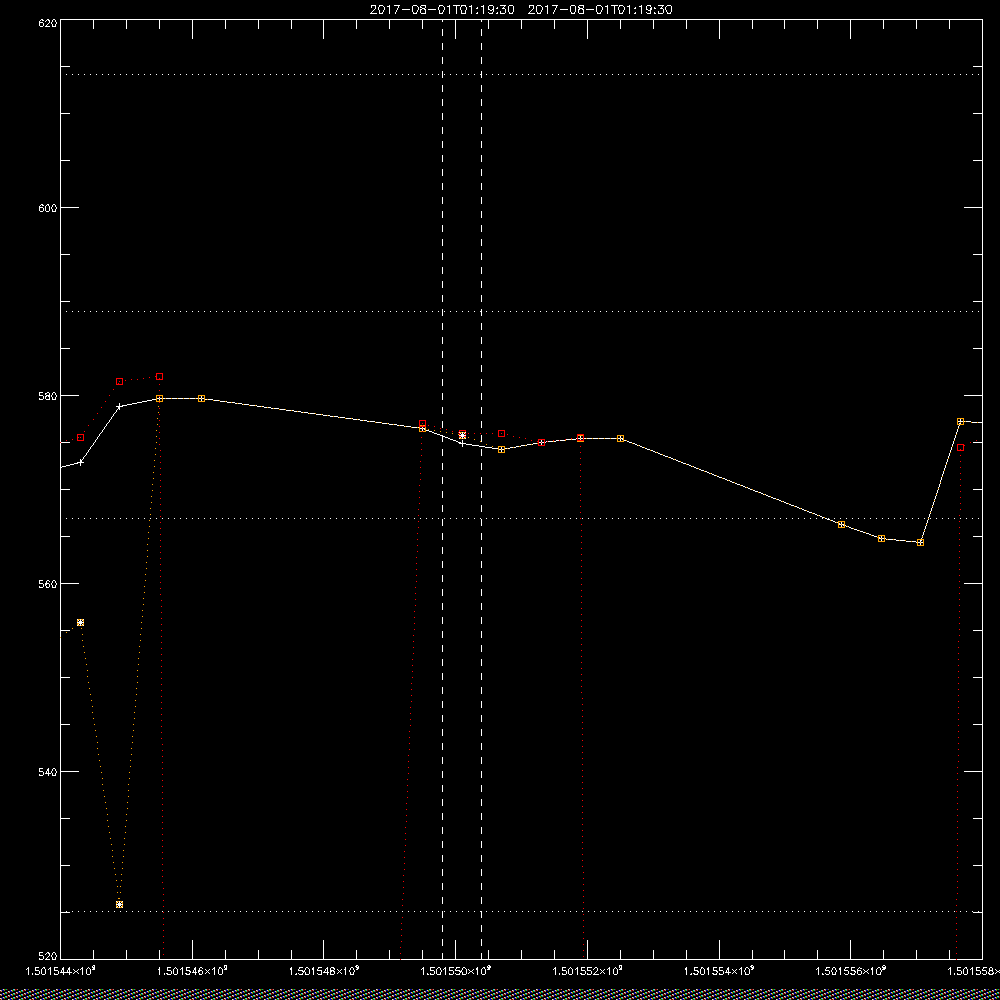Select the orange data marker near 556
This screenshot has width=1000, height=1000.
click(80, 622)
